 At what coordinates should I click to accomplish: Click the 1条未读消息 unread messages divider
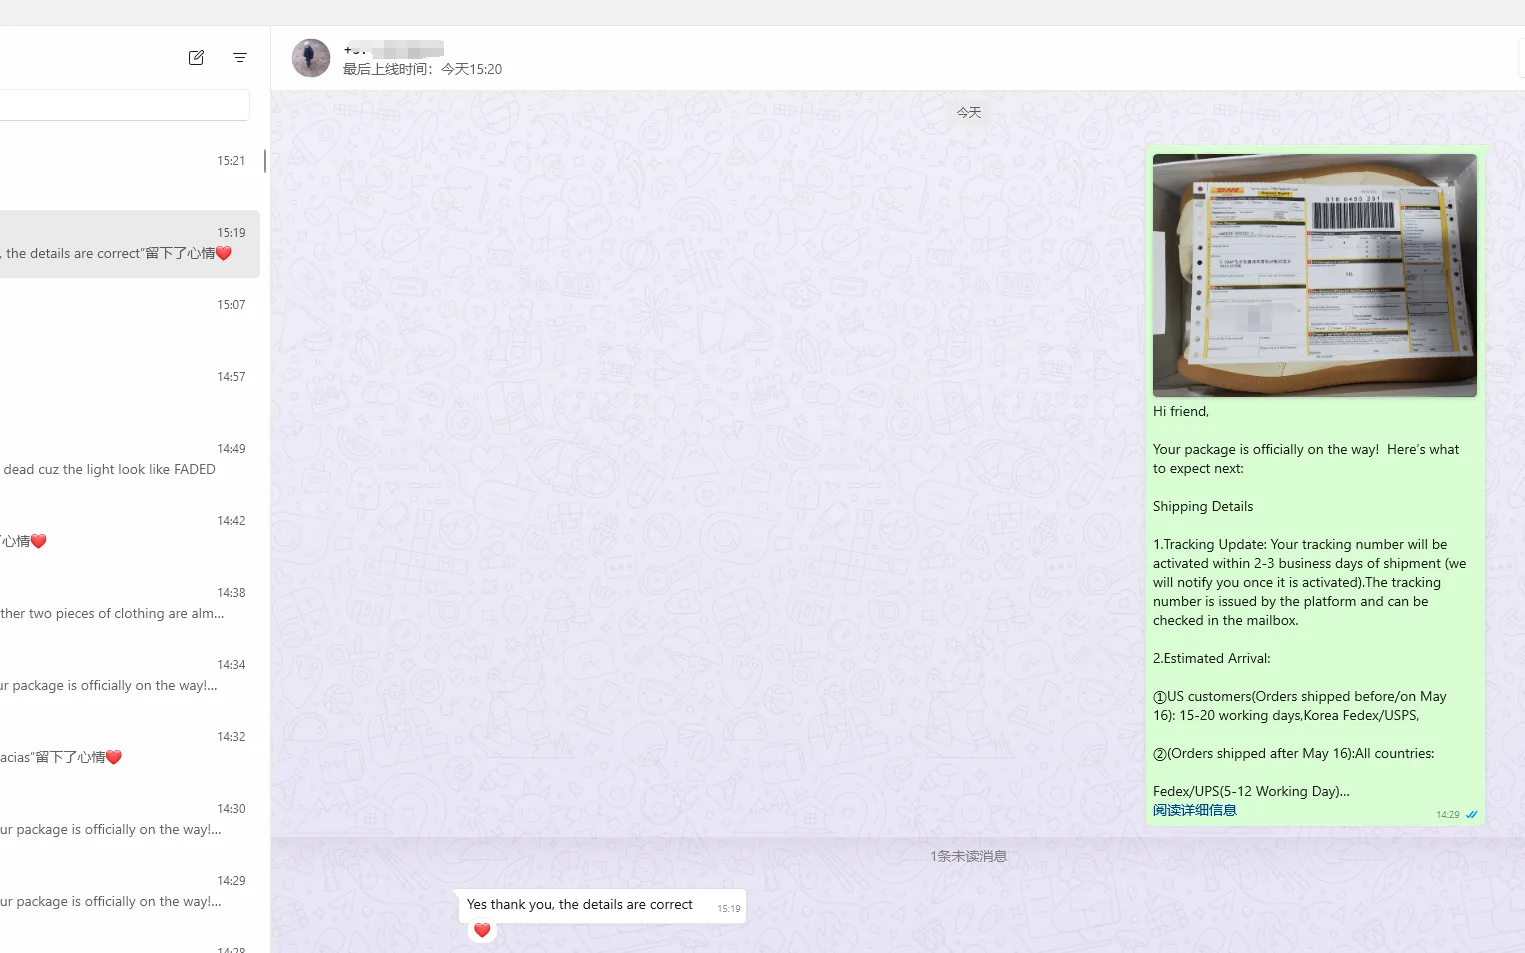pyautogui.click(x=968, y=856)
